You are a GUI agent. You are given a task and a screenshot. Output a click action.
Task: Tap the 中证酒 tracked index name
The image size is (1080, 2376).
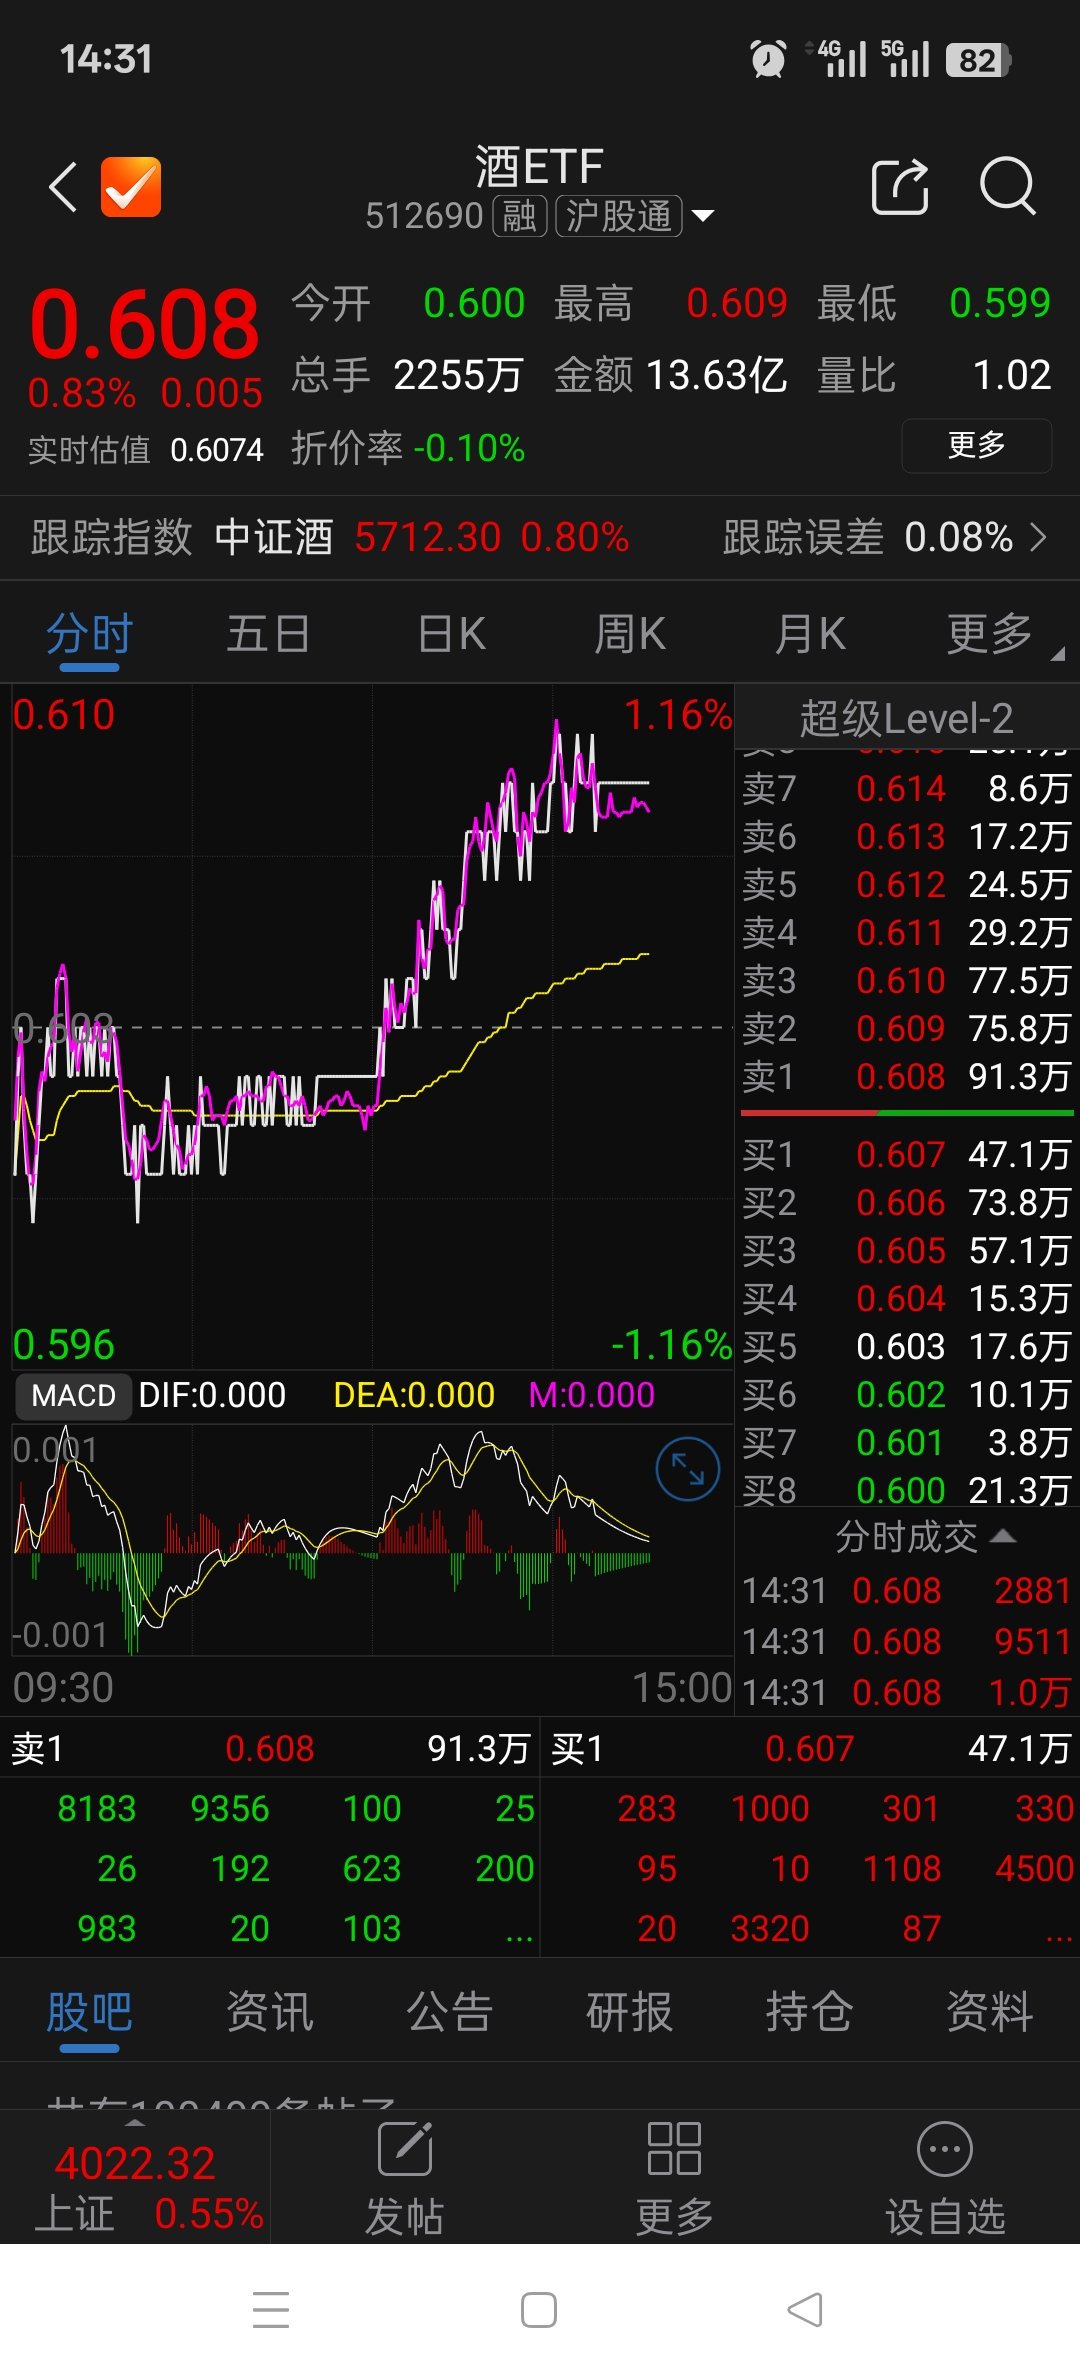(274, 537)
